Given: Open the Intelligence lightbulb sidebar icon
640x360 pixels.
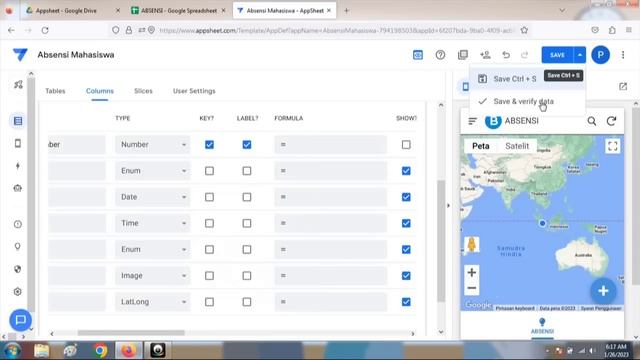Looking at the screenshot, I should click(18, 247).
